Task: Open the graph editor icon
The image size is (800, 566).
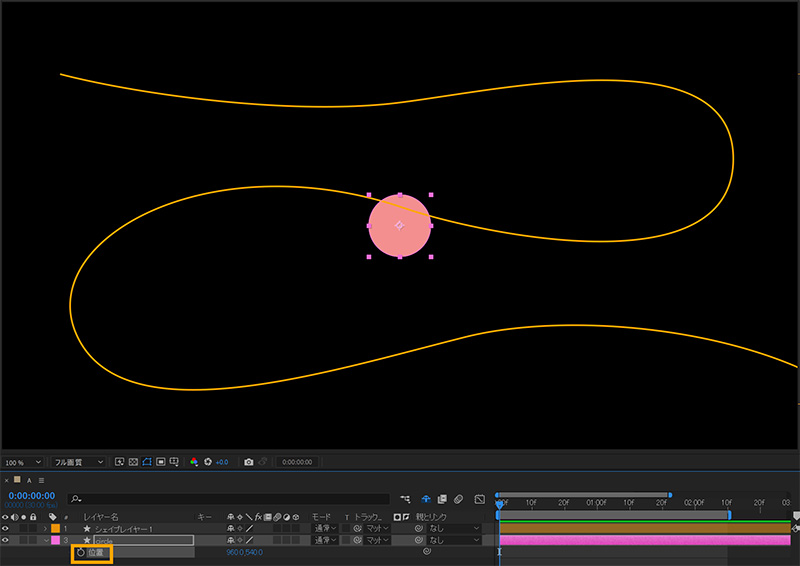Action: click(x=480, y=498)
